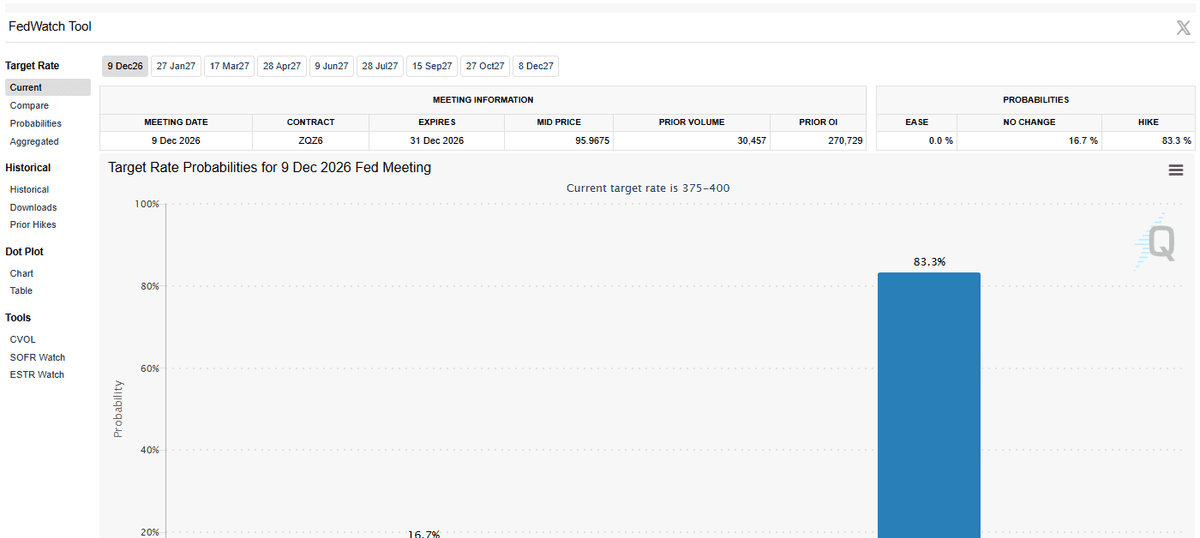The image size is (1200, 538).
Task: Click the 83.3% blue probability bar
Action: coord(929,405)
